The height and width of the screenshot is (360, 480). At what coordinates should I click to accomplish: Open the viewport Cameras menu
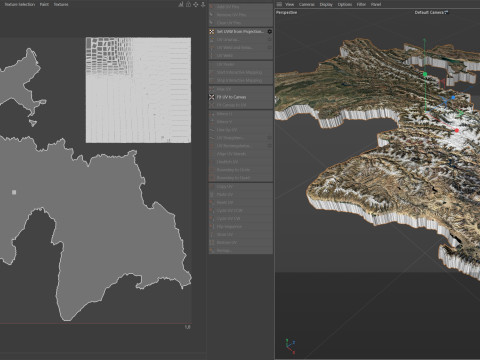pyautogui.click(x=307, y=4)
